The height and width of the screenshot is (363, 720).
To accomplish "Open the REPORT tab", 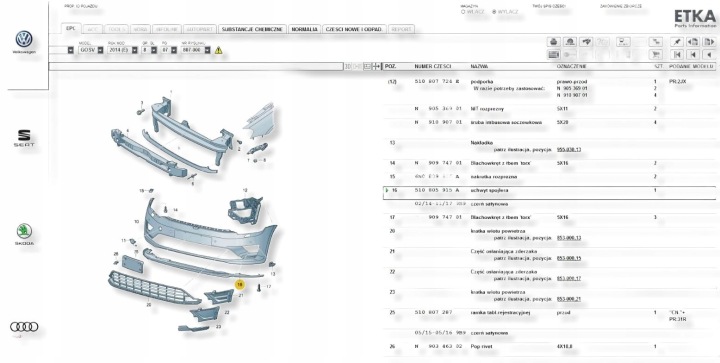I will [x=401, y=29].
